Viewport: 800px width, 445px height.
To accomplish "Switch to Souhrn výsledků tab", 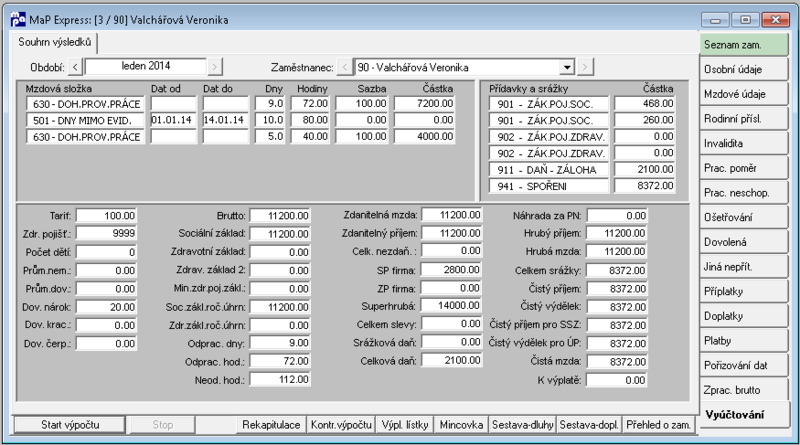I will (x=55, y=42).
